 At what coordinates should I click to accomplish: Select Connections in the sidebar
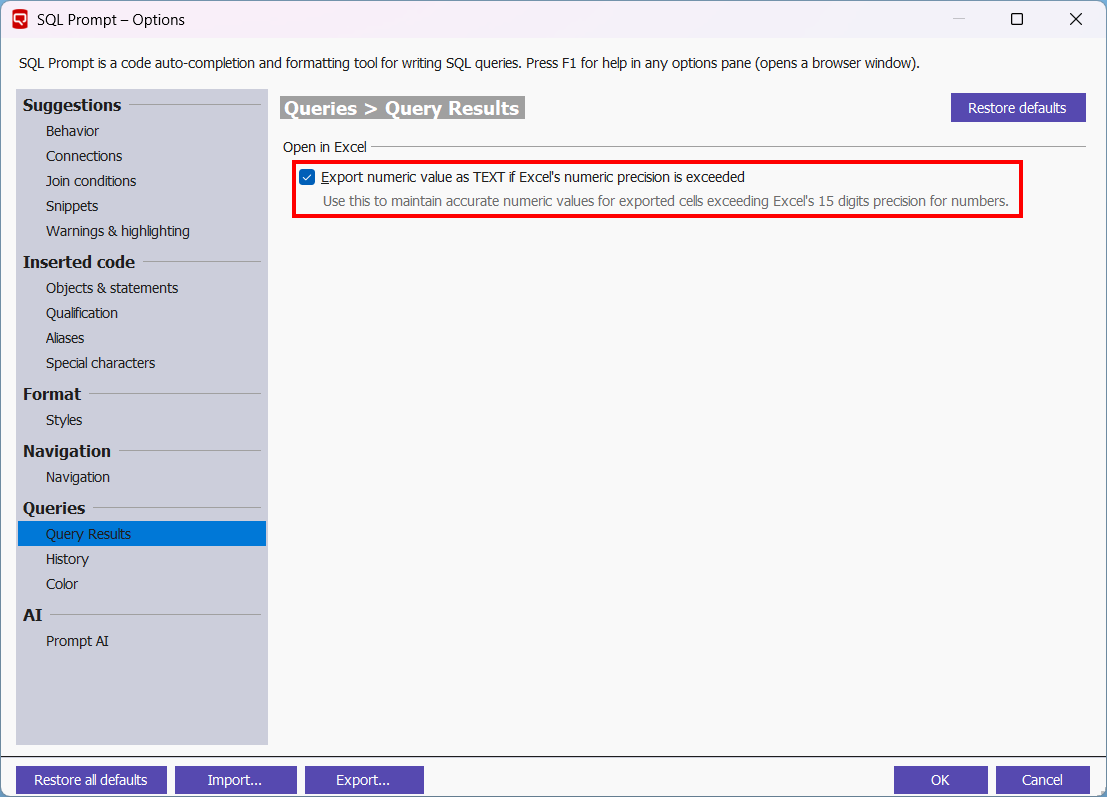(x=84, y=156)
